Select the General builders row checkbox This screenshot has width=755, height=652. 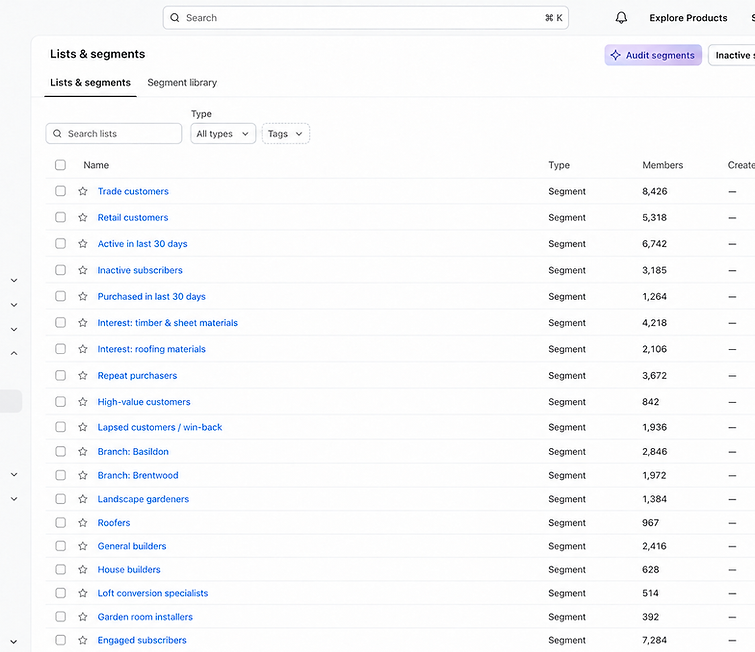(60, 546)
